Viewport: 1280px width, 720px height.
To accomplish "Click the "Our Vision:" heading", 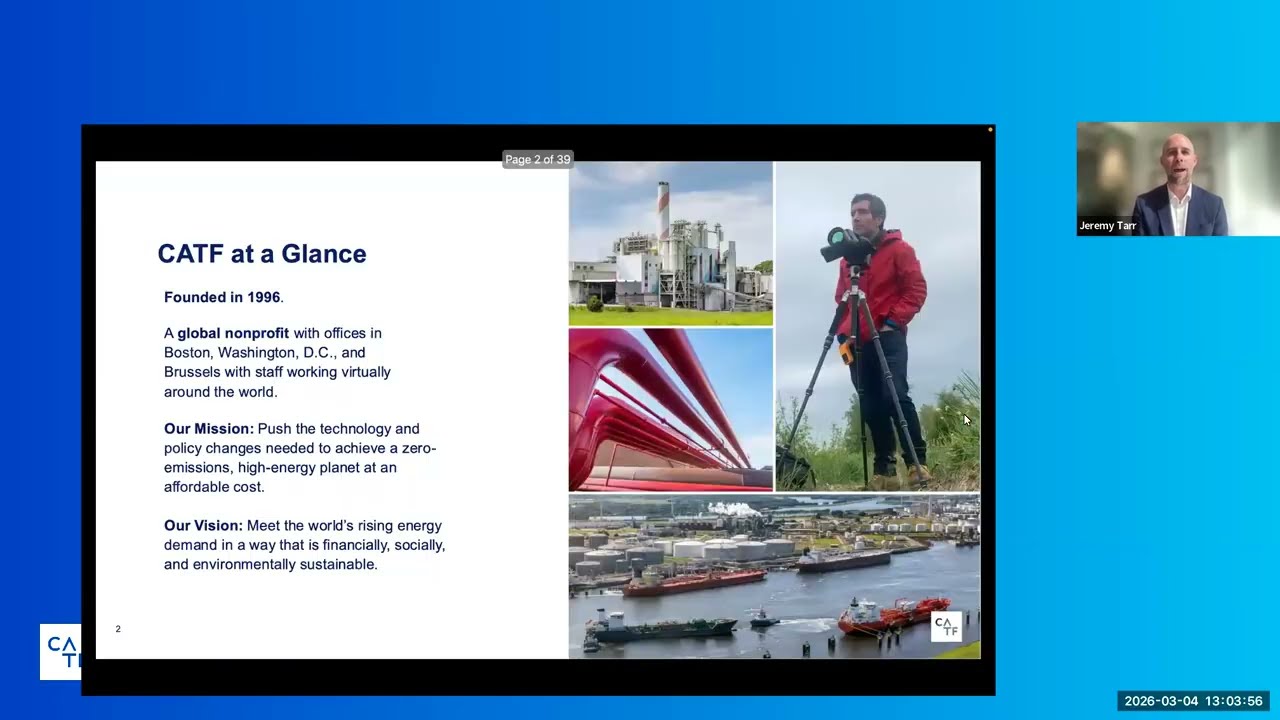I will 203,525.
